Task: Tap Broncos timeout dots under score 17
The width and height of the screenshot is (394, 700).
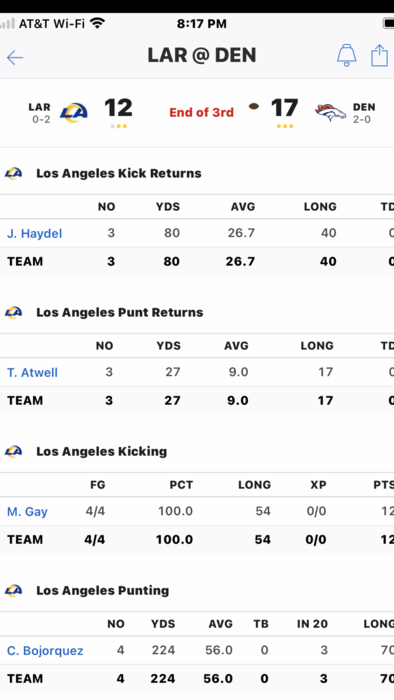Action: (285, 126)
